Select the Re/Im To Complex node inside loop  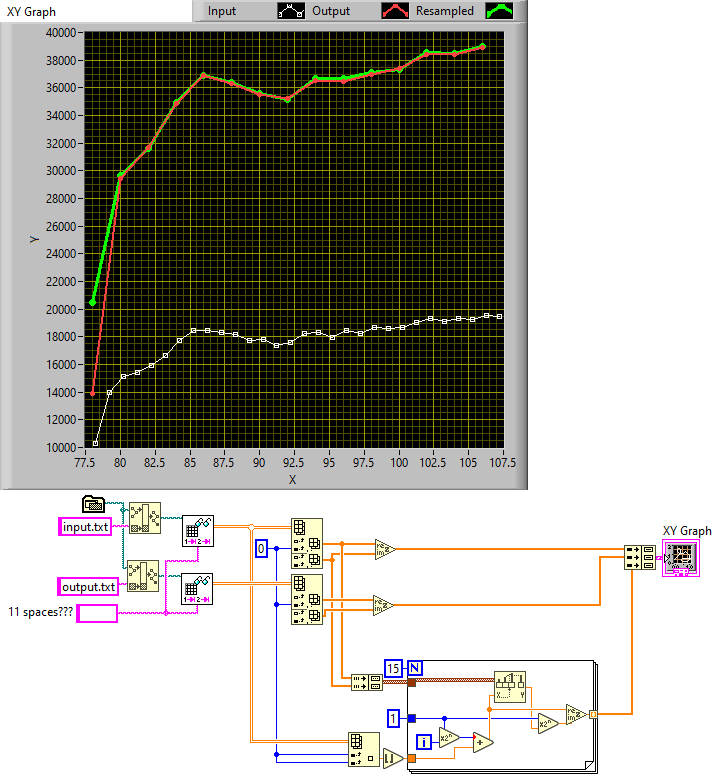click(576, 714)
